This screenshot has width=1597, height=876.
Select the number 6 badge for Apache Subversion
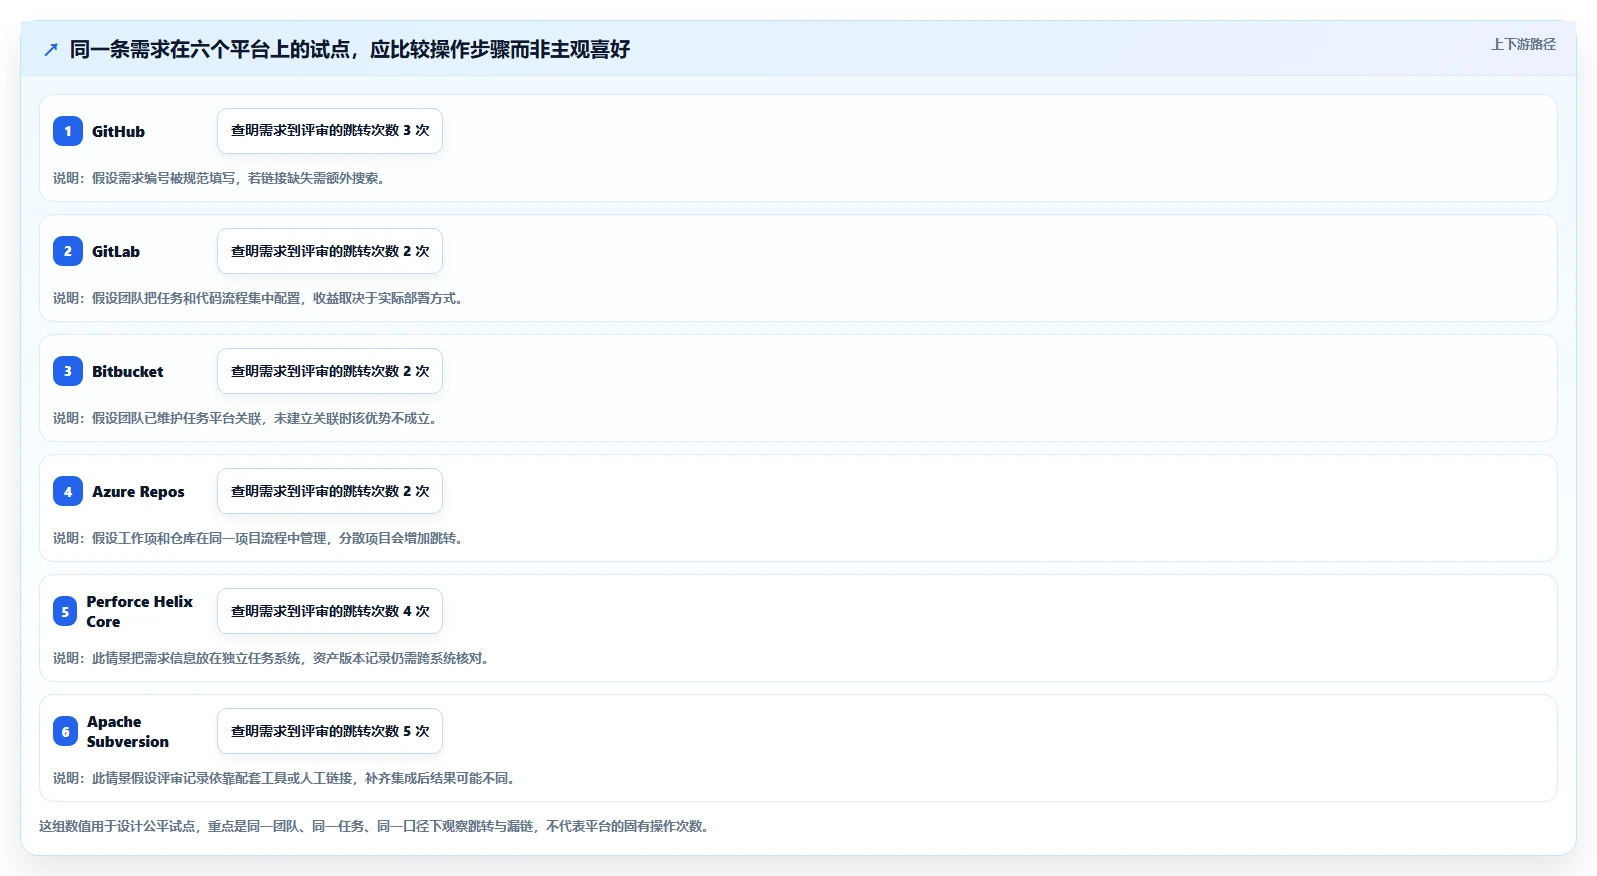point(65,731)
